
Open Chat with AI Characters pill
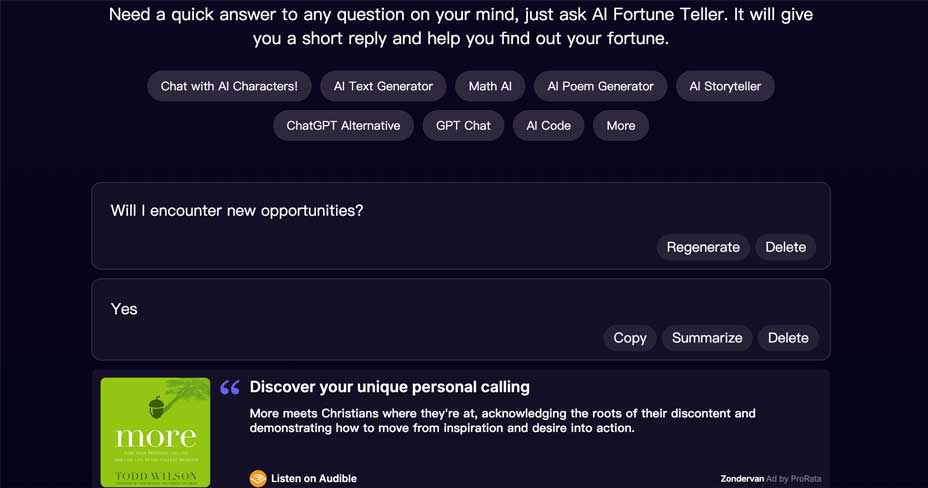229,86
